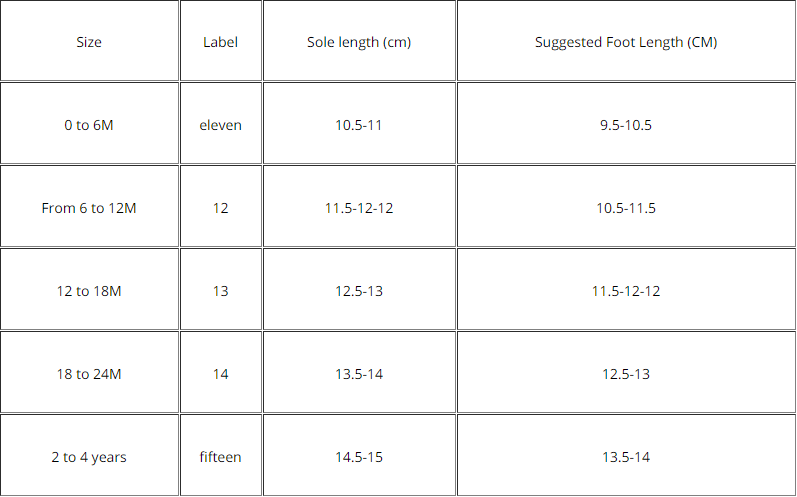This screenshot has height=497, width=797.
Task: Select the 18 to 24M size cell
Action: [x=89, y=374]
